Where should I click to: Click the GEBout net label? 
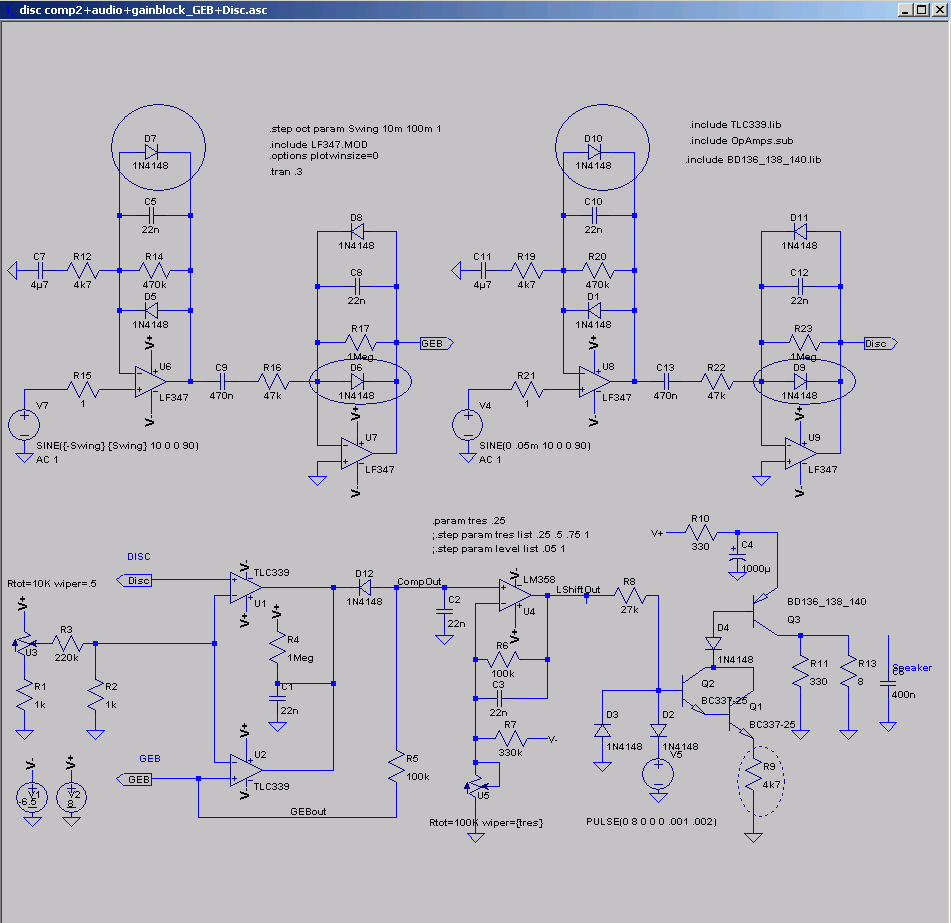click(308, 811)
